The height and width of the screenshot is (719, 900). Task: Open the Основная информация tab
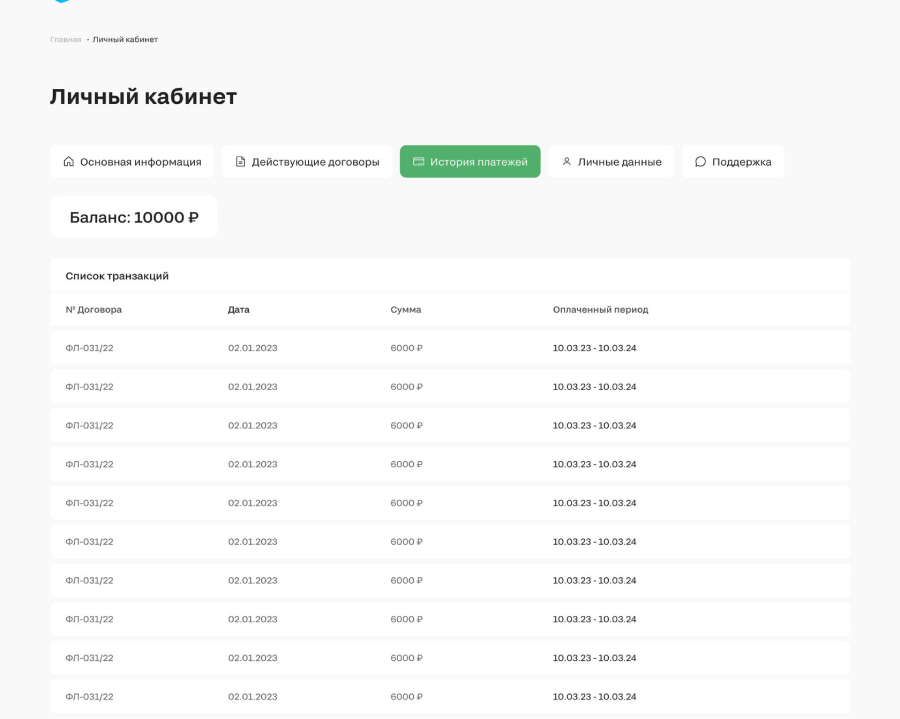132,161
